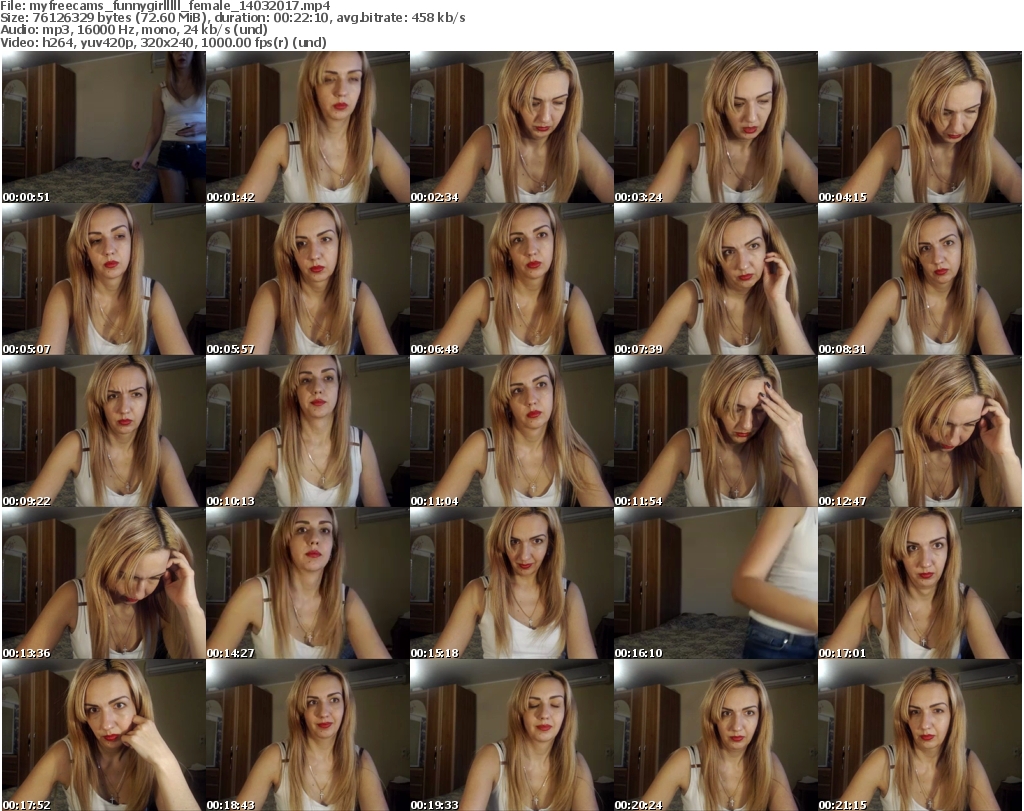
Task: Choose the 00:17:01 thumbnail
Action: 920,584
